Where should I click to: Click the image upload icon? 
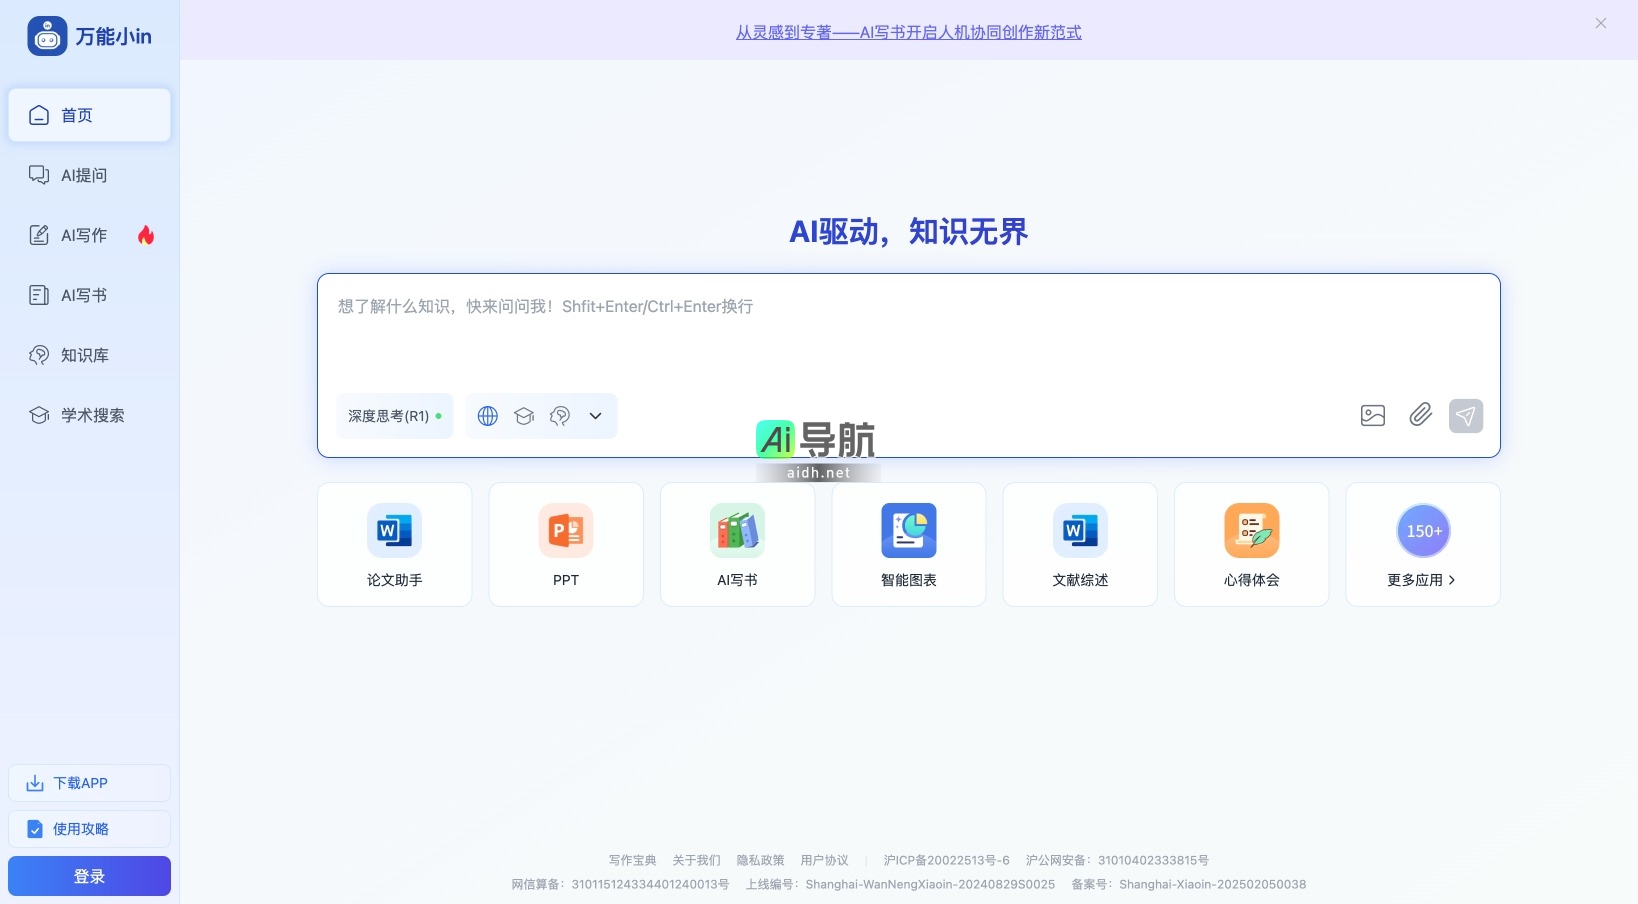click(1372, 415)
